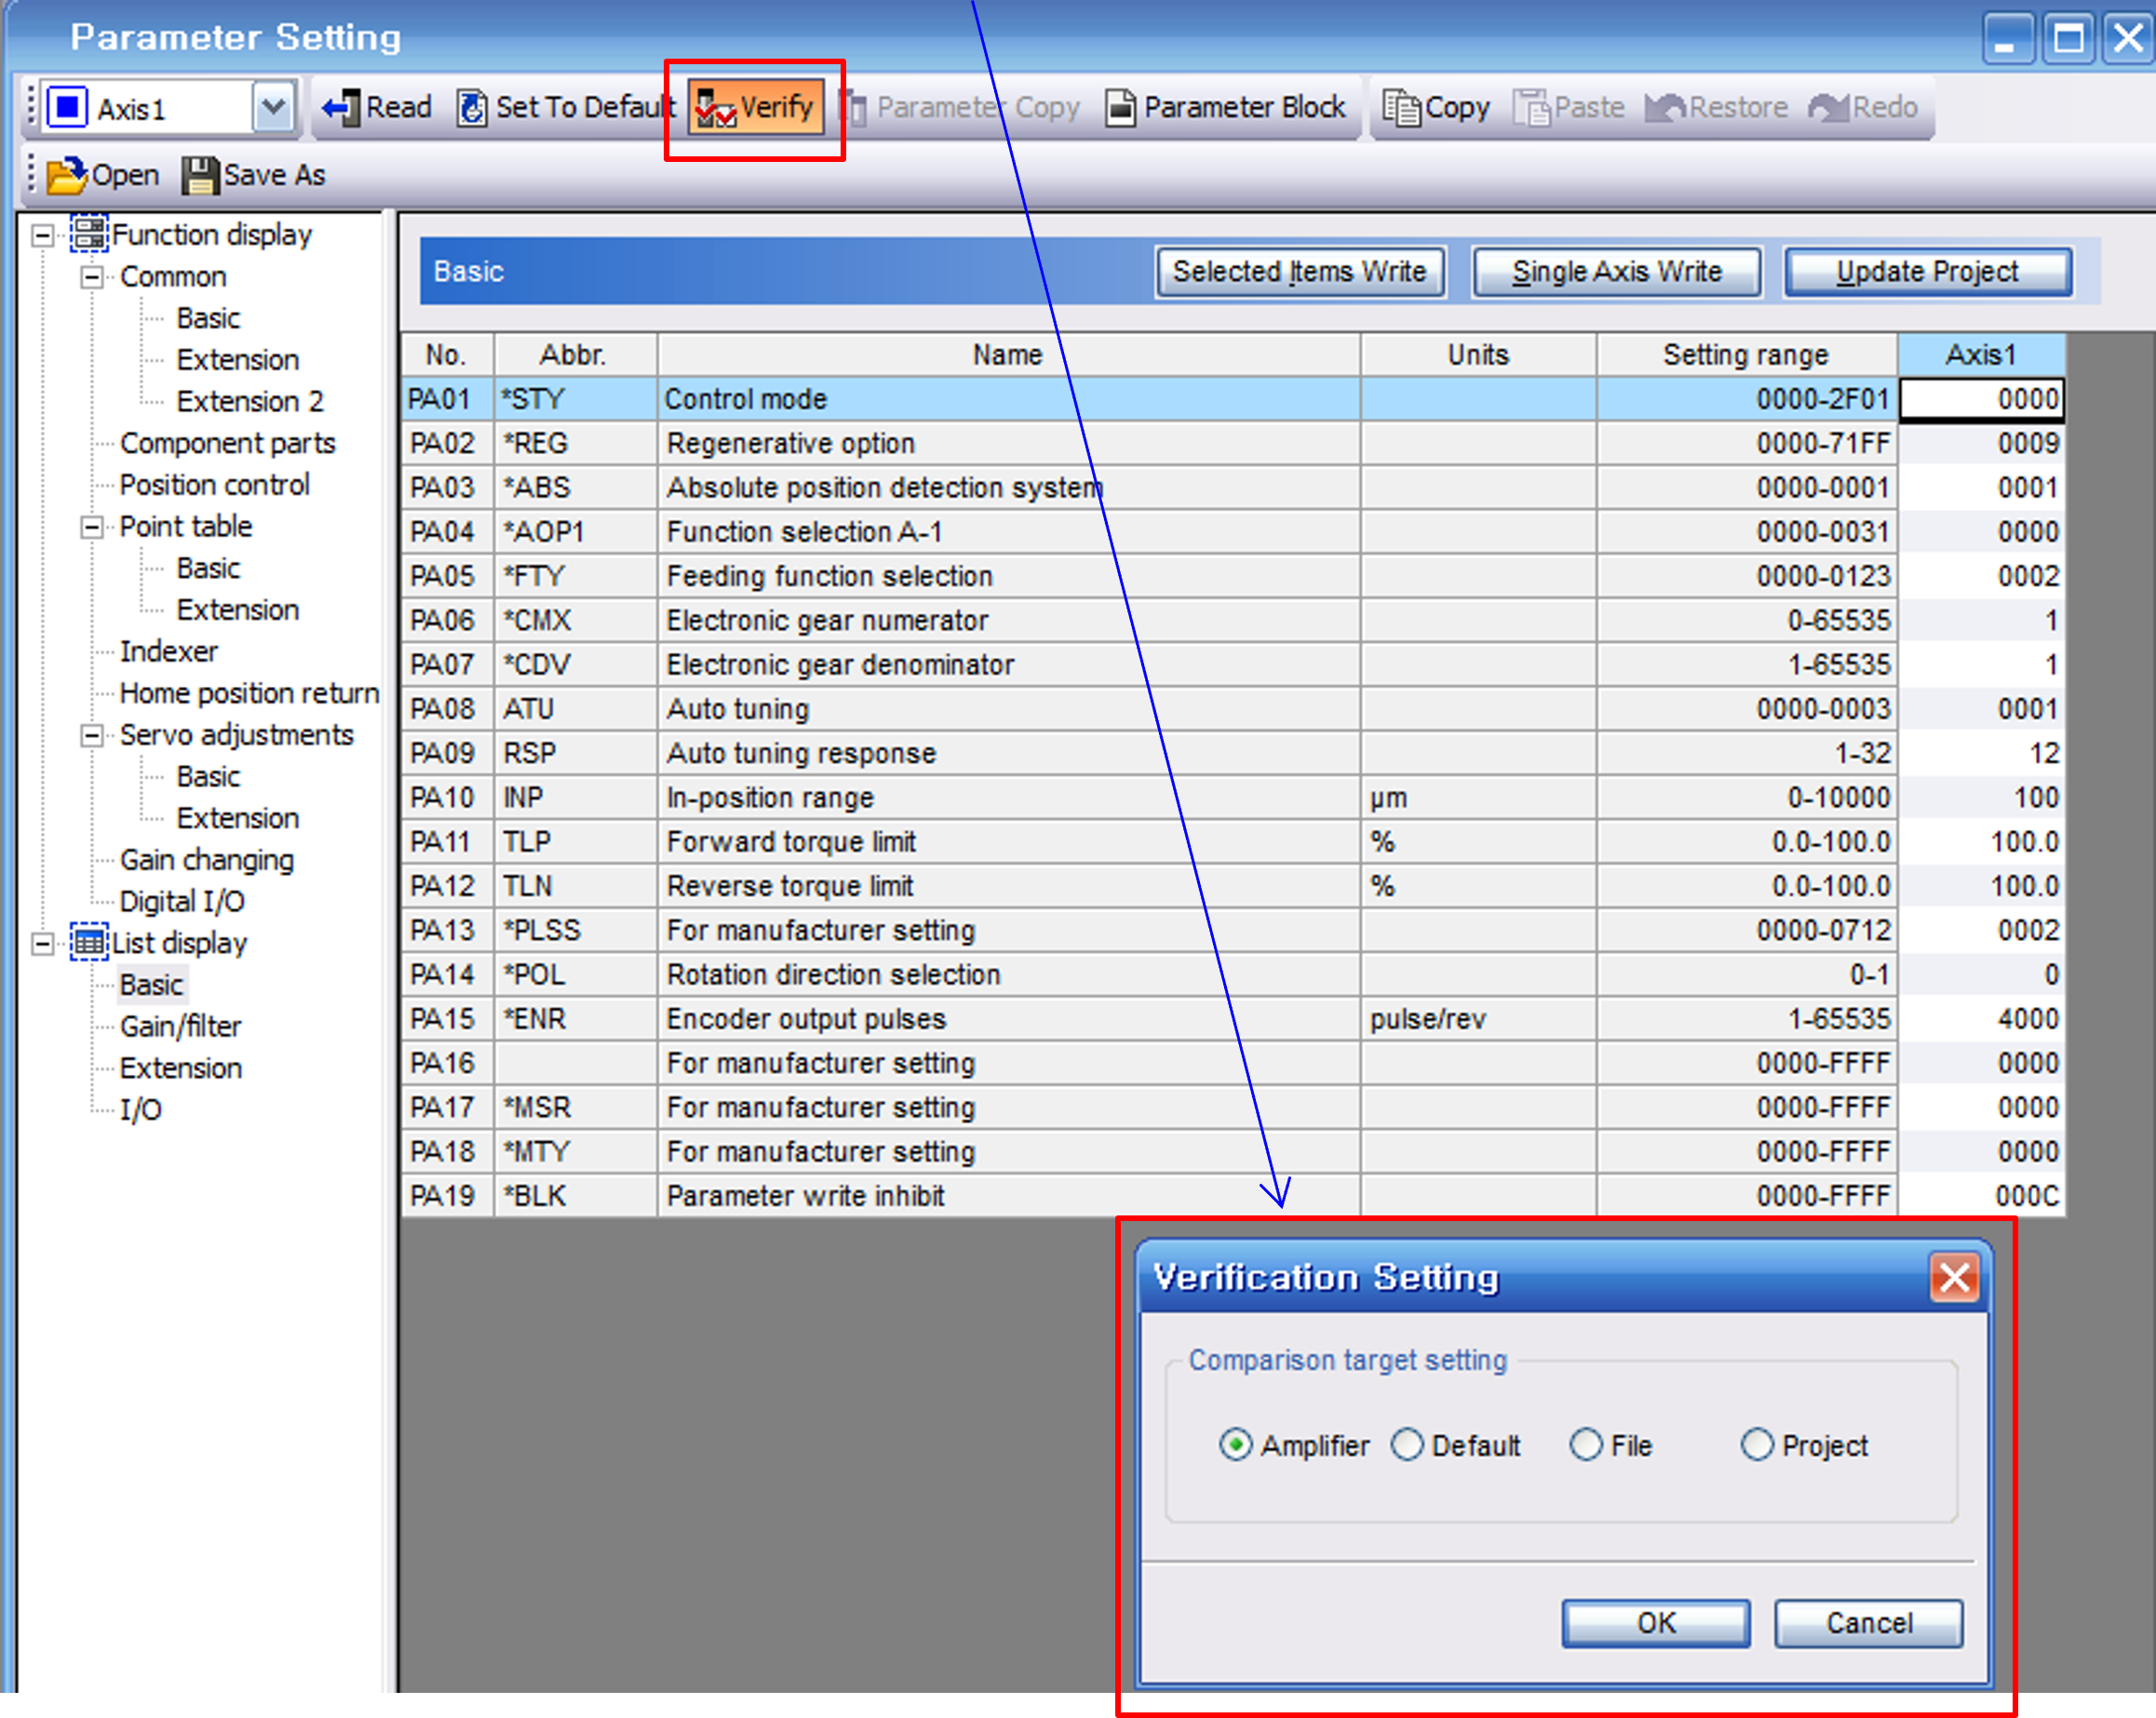Screen dimensions: 2156x1718
Task: Click the Function display tree icon
Action: pyautogui.click(x=89, y=234)
